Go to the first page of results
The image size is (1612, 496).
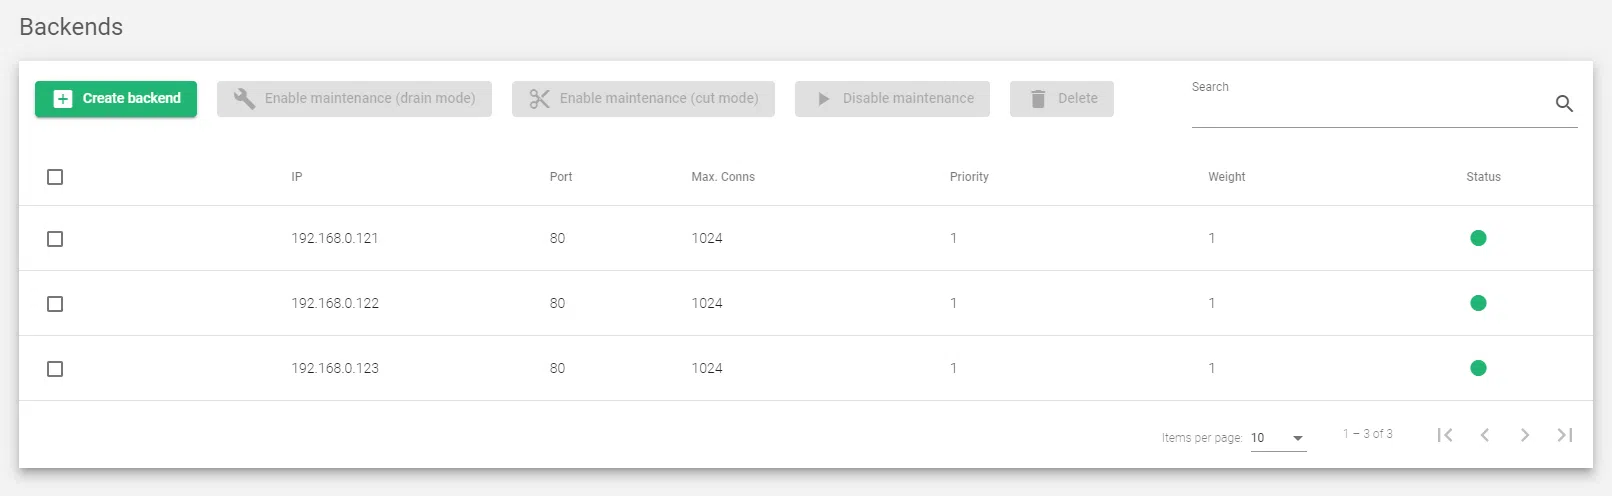1444,435
